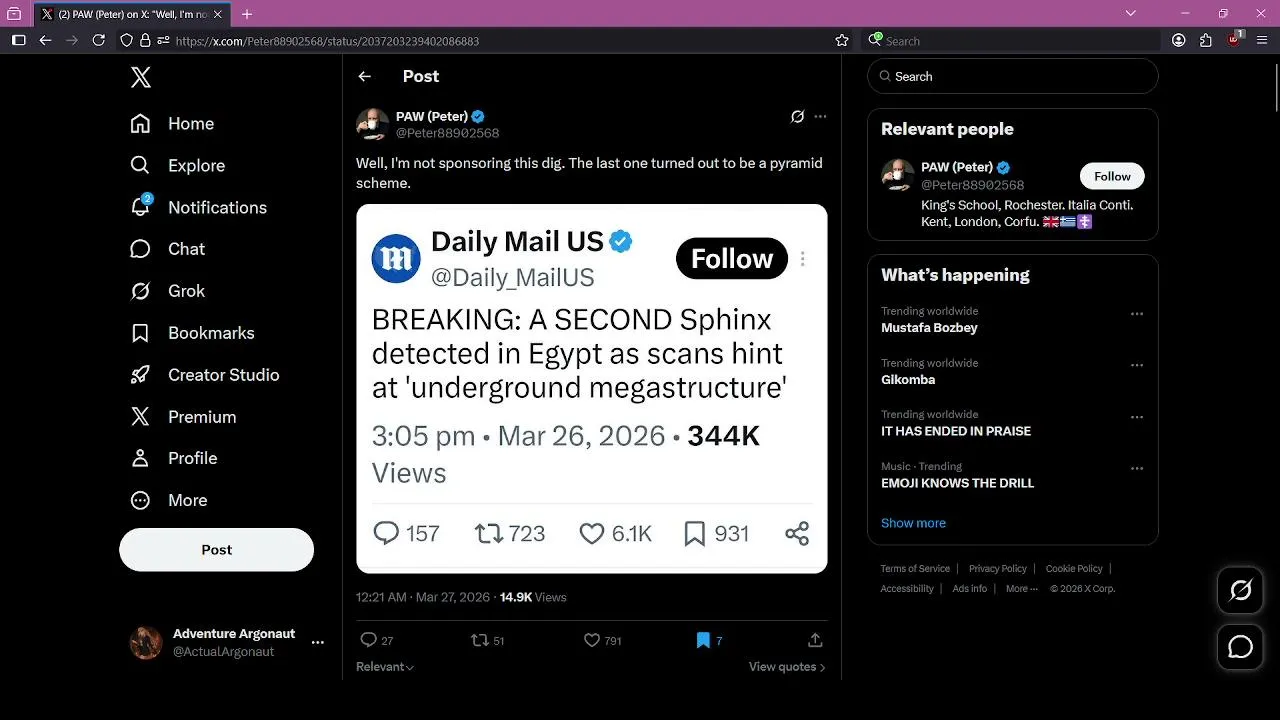Follow PAW (Peter) in Relevant people
The height and width of the screenshot is (720, 1280).
point(1112,176)
